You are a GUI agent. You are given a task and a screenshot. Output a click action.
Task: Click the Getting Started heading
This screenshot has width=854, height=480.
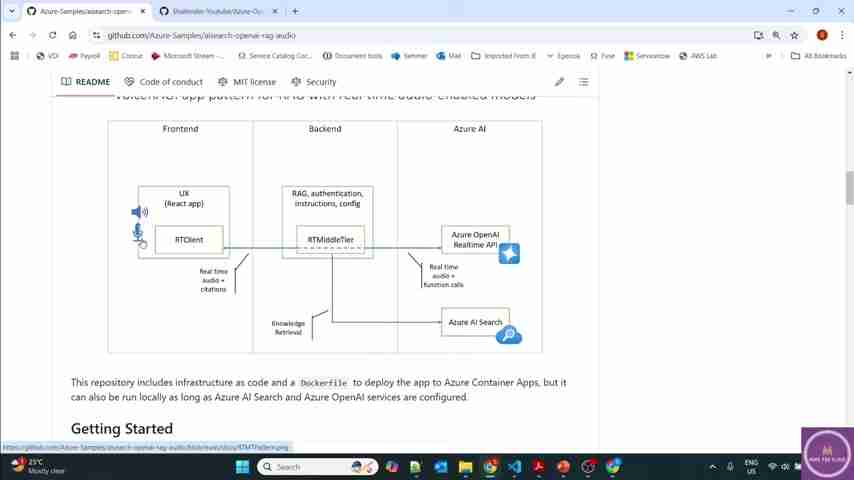(122, 429)
